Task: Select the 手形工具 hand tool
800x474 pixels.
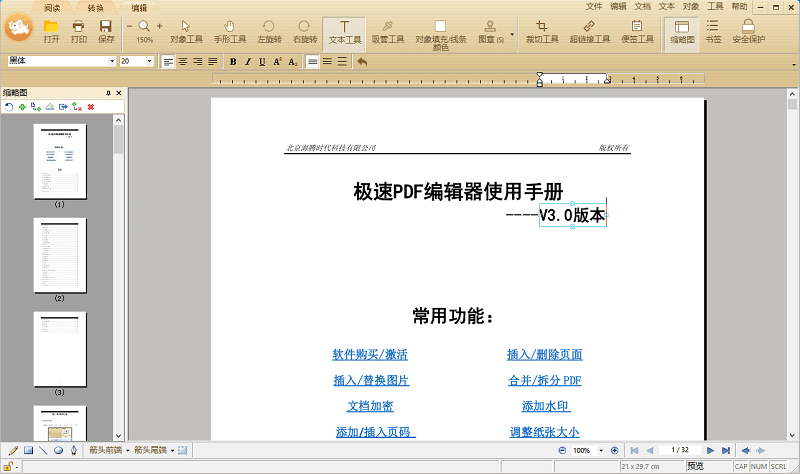Action: (228, 31)
